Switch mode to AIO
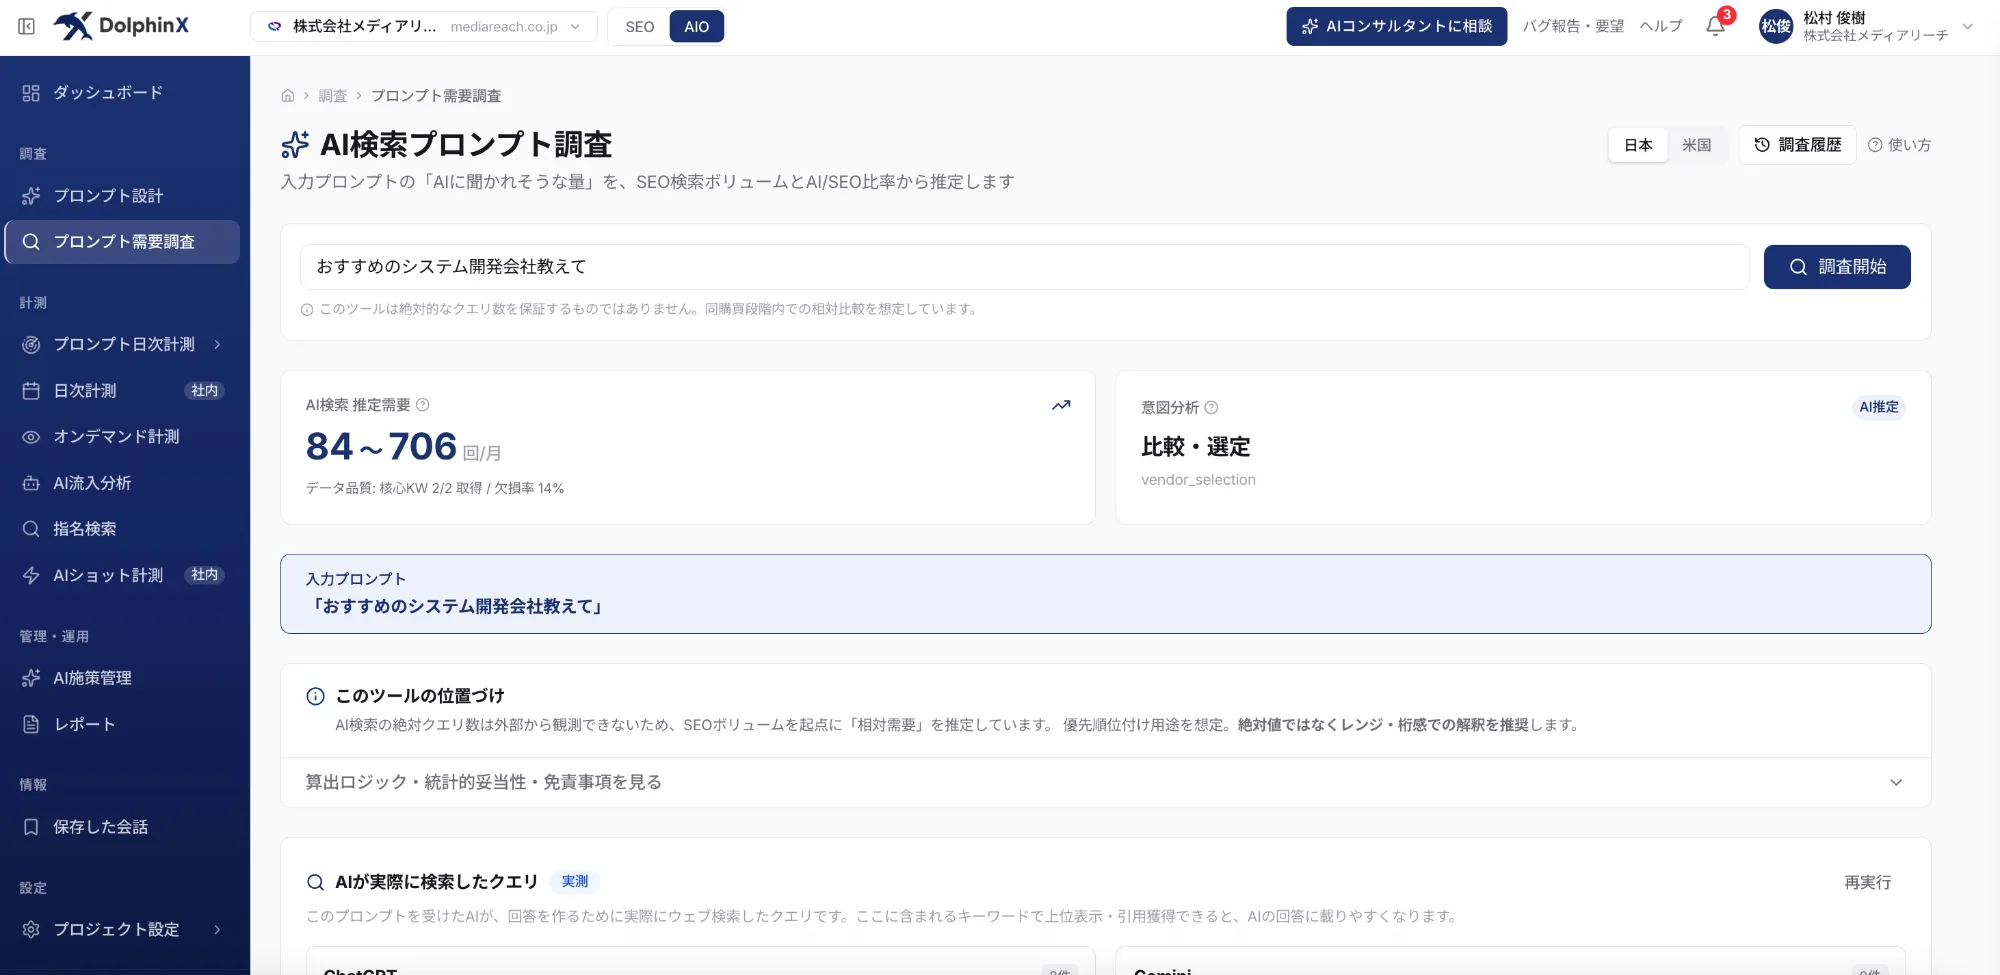 [697, 27]
